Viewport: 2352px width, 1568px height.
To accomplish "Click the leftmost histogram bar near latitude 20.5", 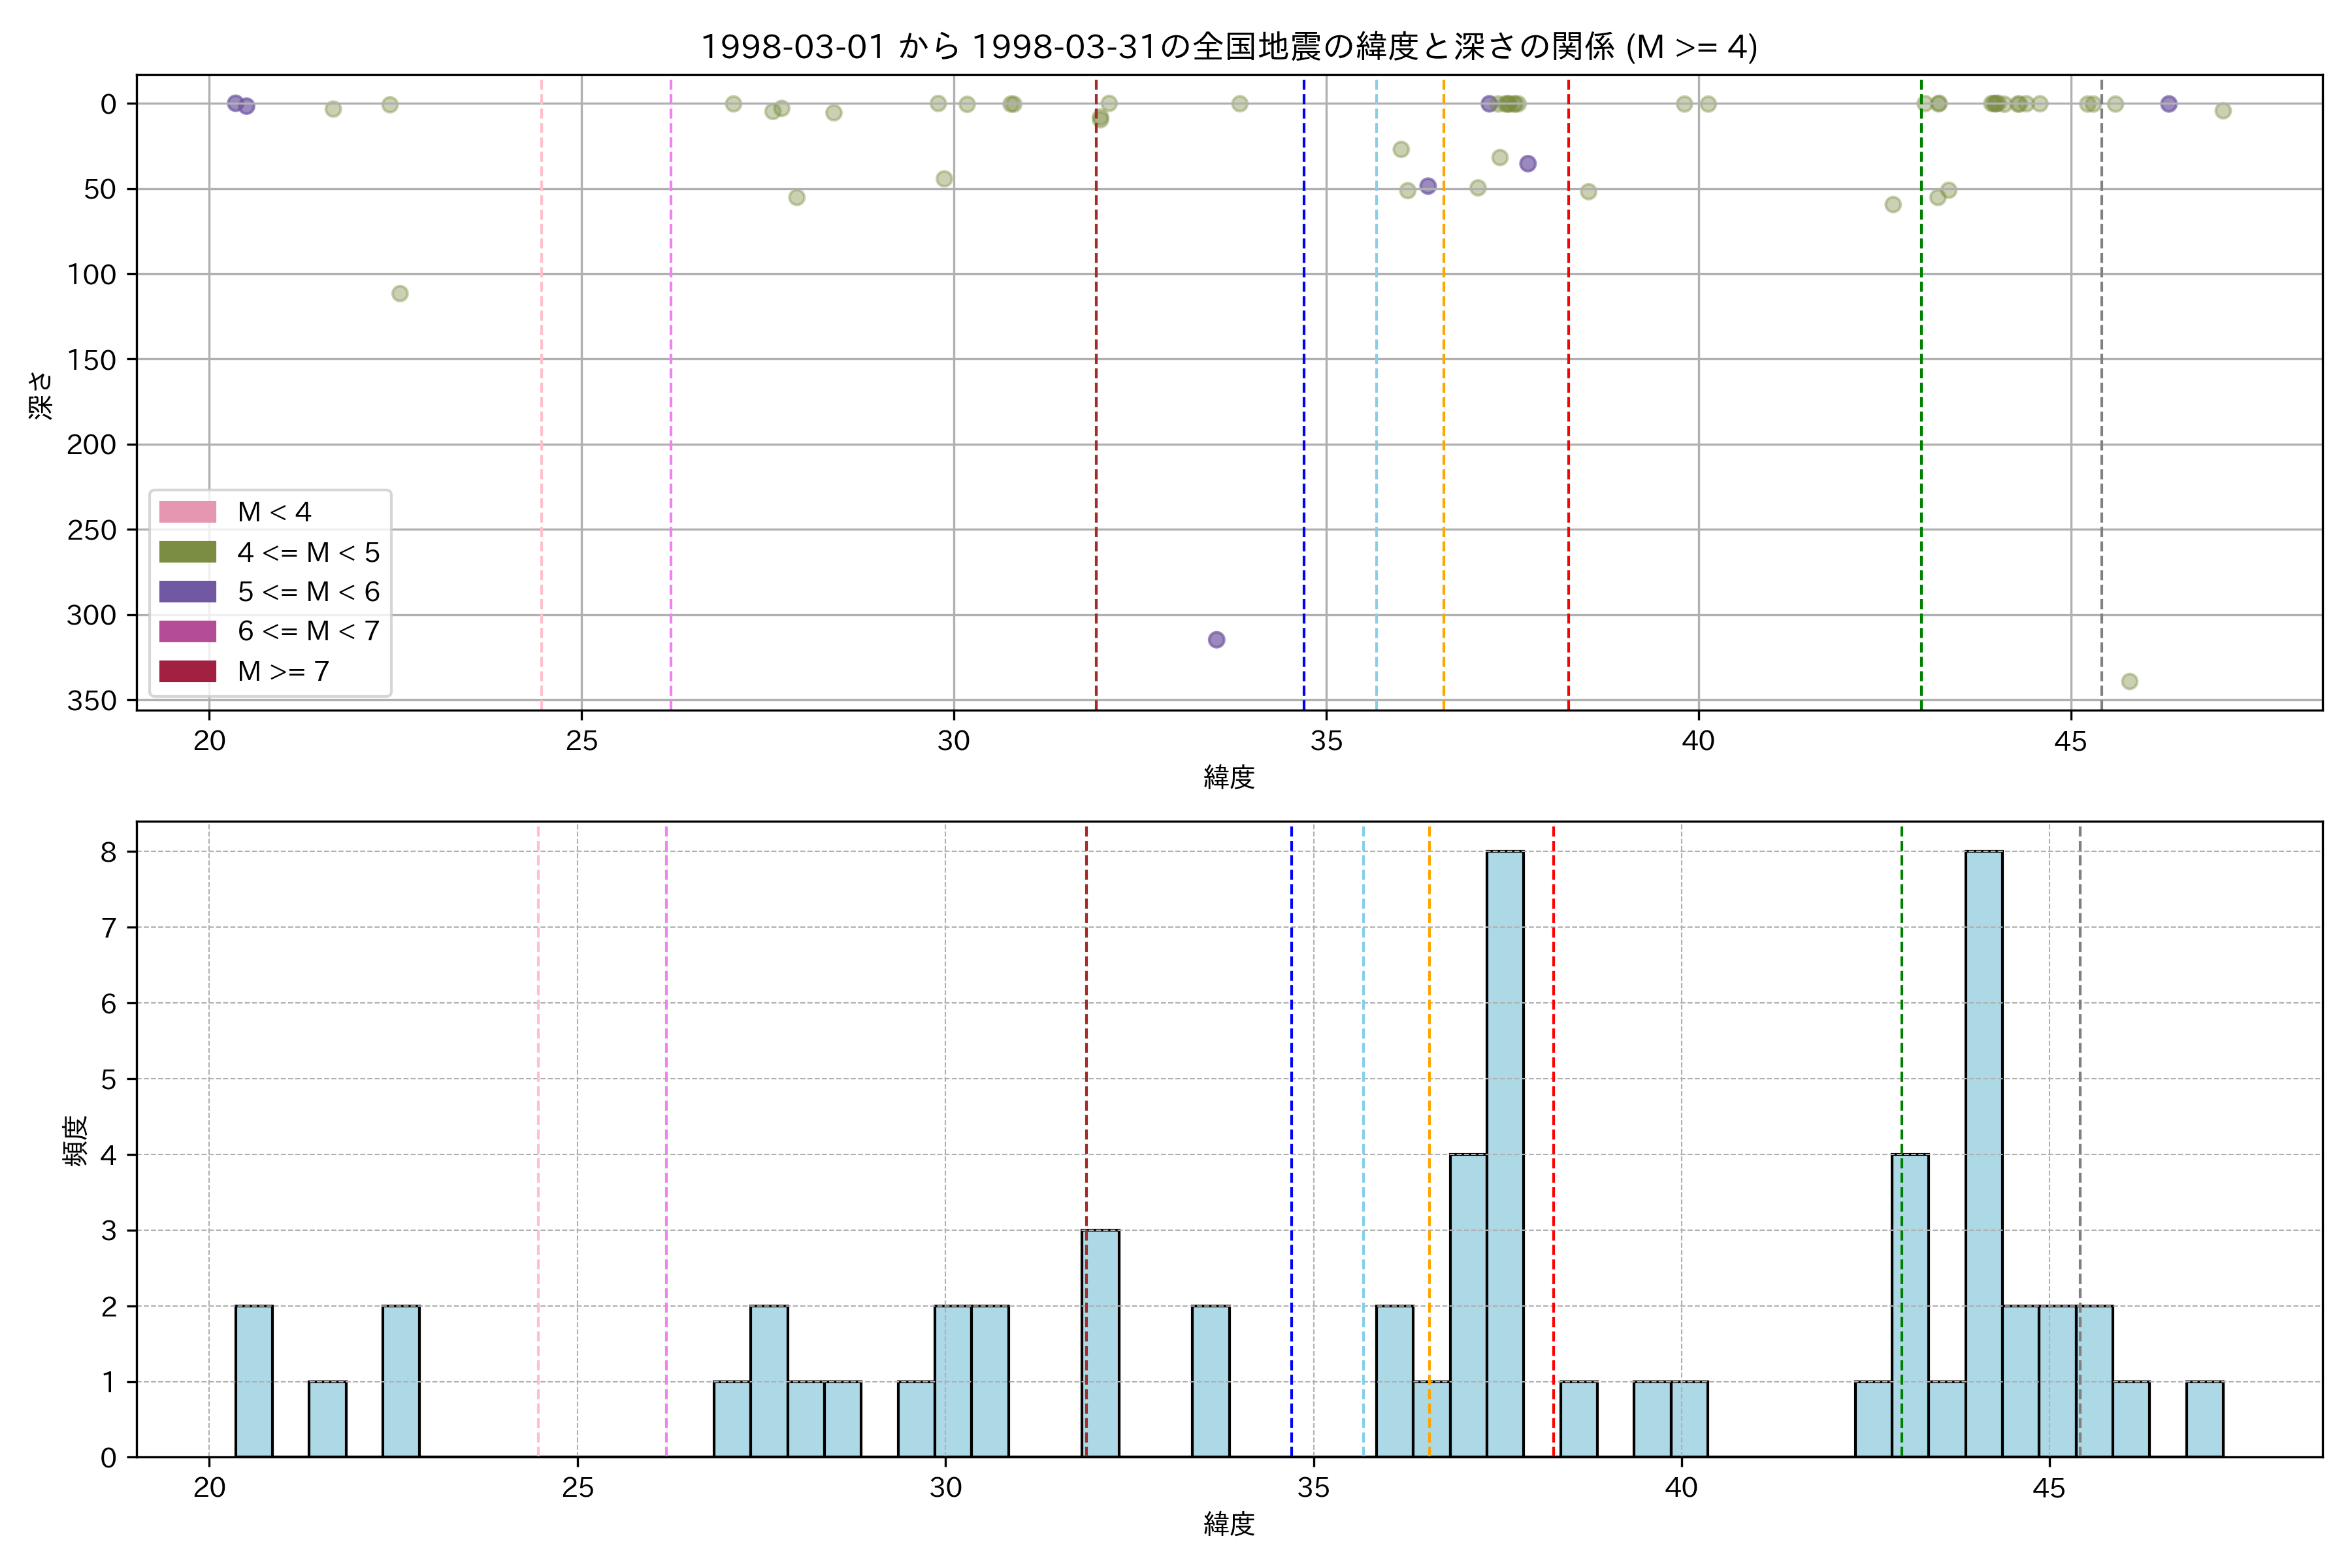I will (x=254, y=1381).
